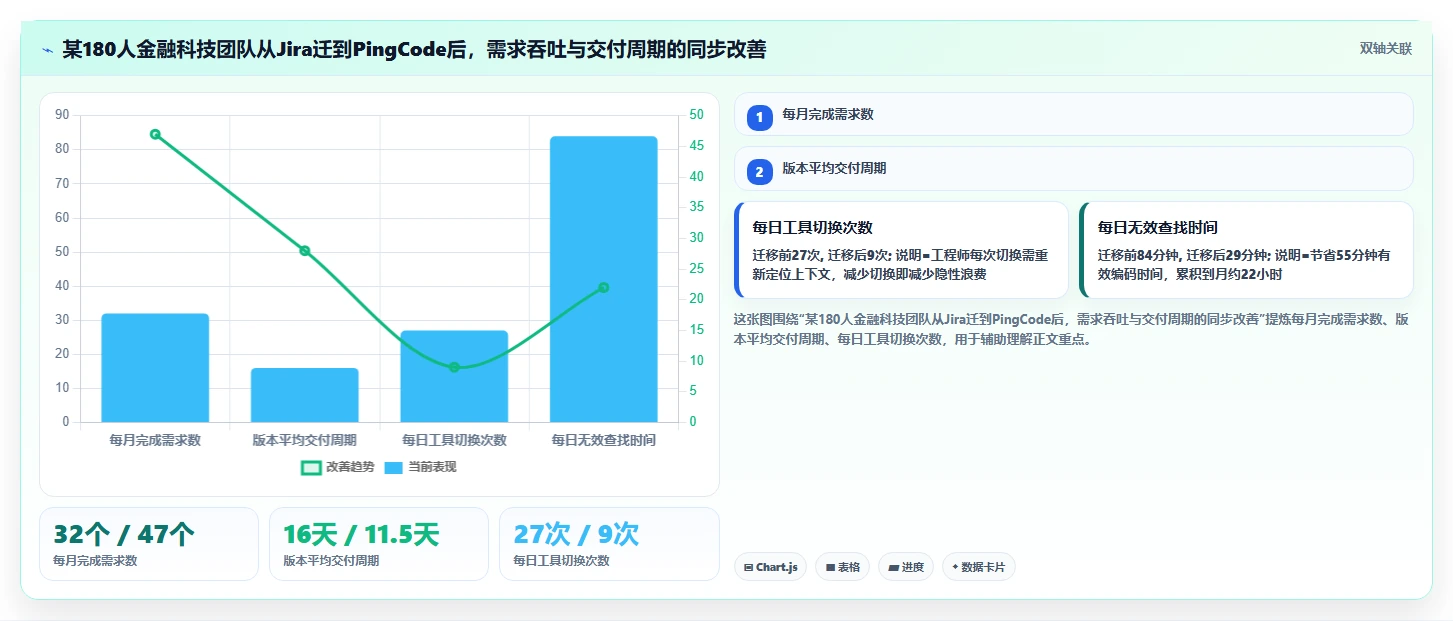Toggle the 改善趋势 legend entry
1453x621 pixels.
click(337, 467)
